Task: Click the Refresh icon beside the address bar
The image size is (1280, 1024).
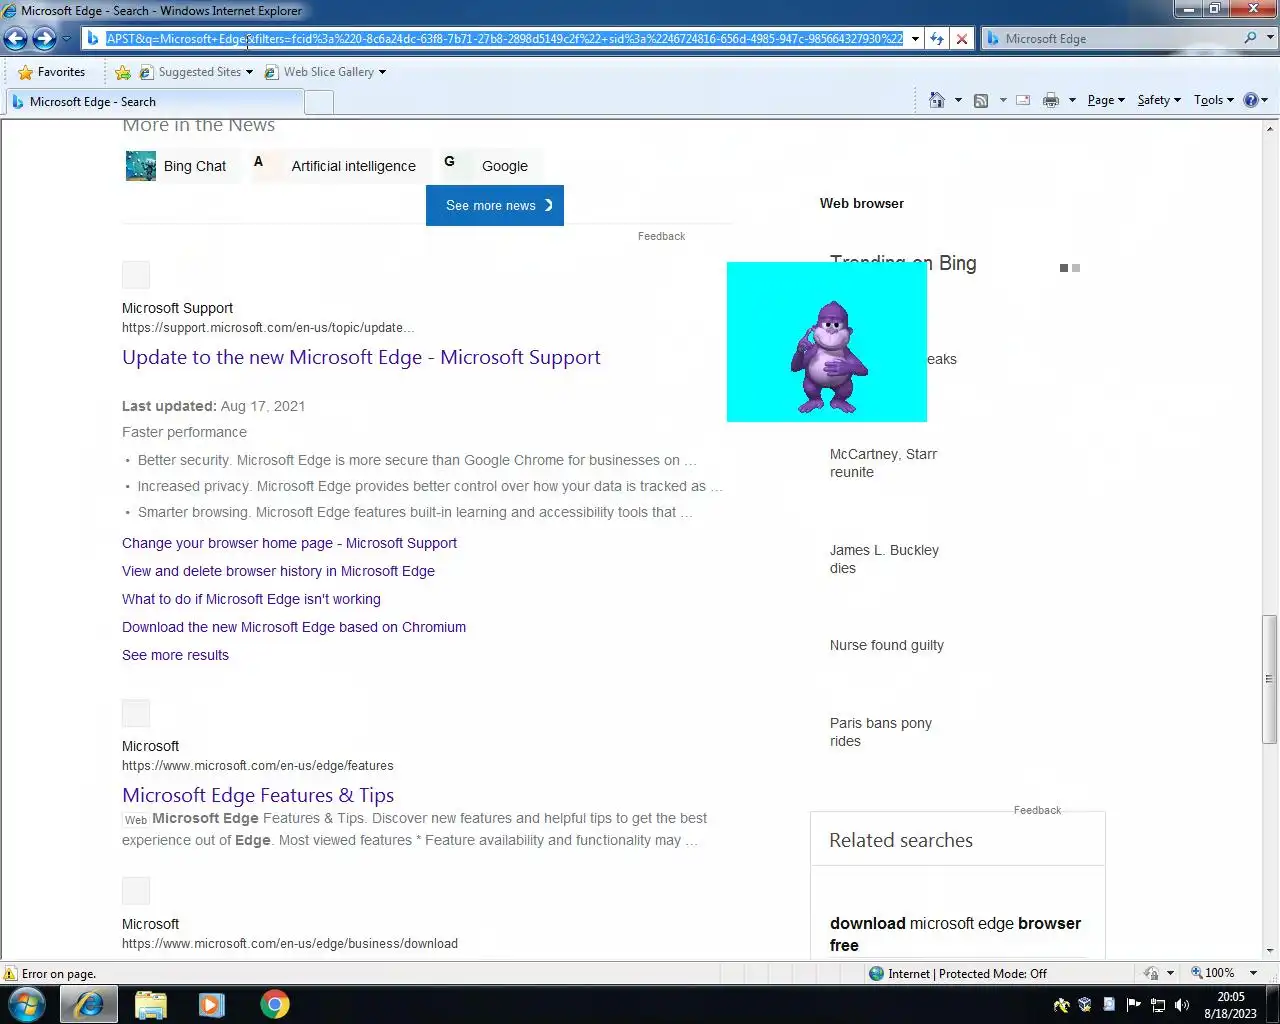Action: pyautogui.click(x=937, y=39)
